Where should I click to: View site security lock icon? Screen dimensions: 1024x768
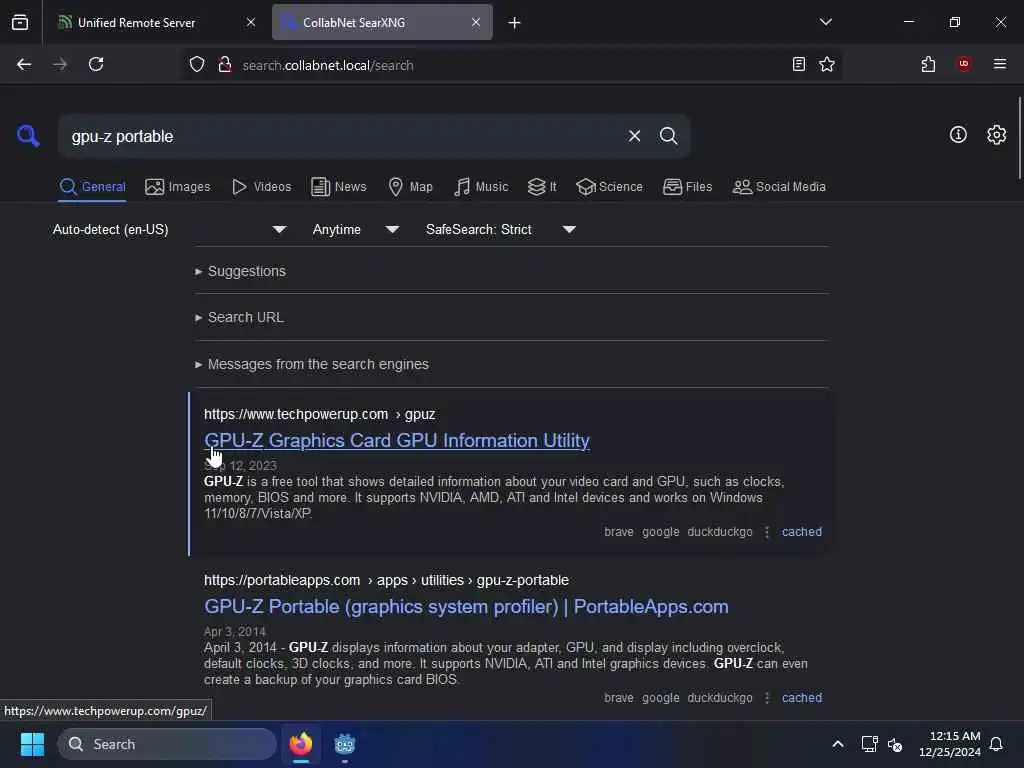click(x=225, y=65)
